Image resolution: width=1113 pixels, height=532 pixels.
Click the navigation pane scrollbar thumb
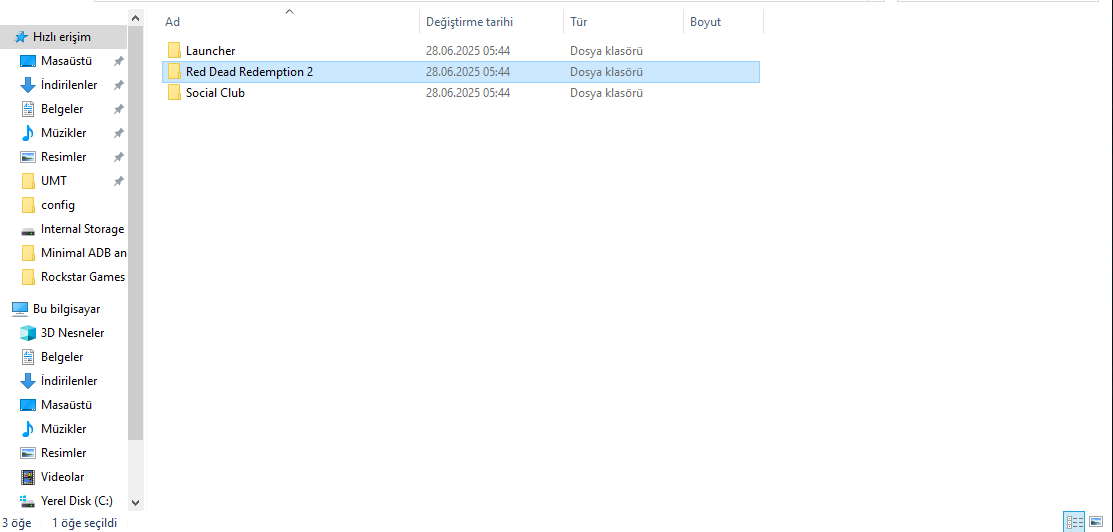tap(136, 232)
